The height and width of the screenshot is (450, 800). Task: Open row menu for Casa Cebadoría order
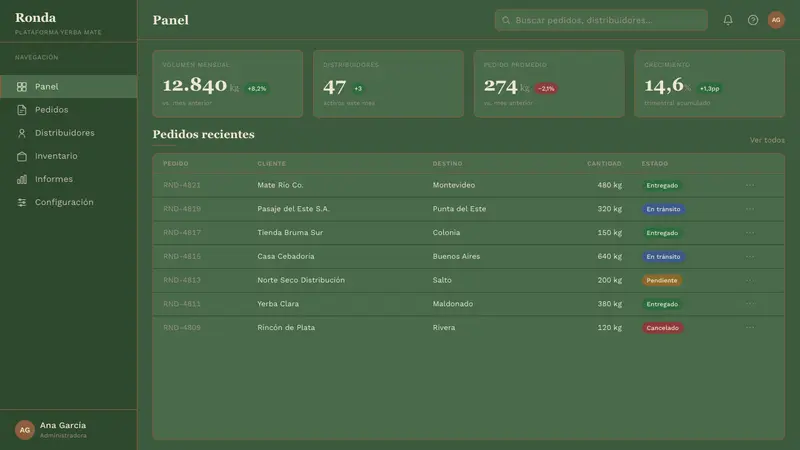[749, 256]
